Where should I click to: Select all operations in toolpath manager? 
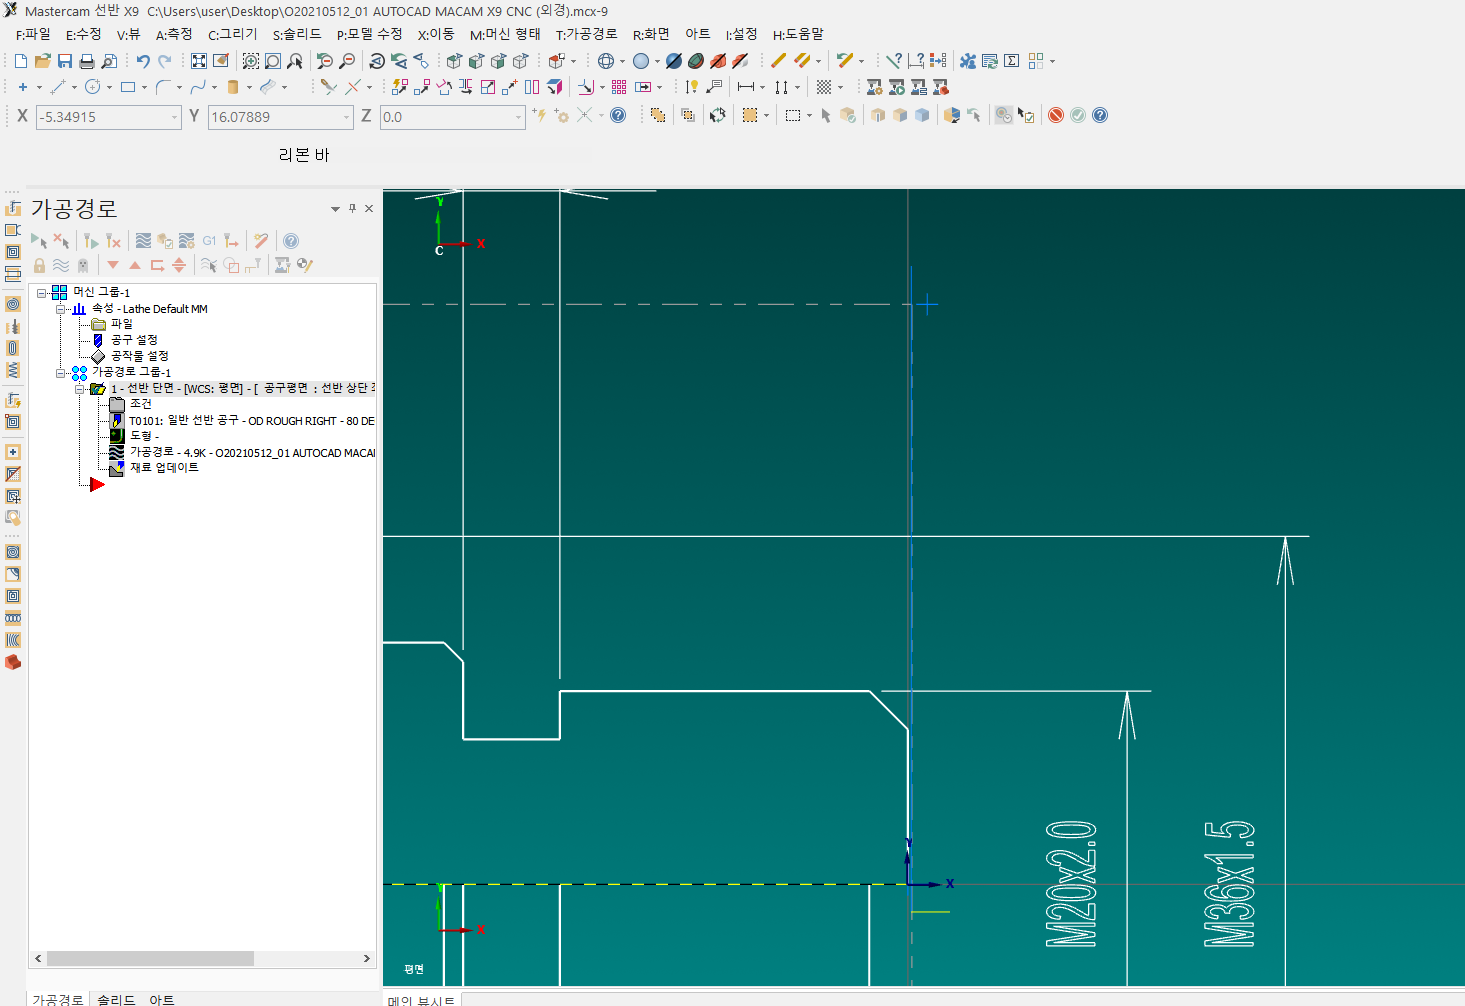point(39,241)
